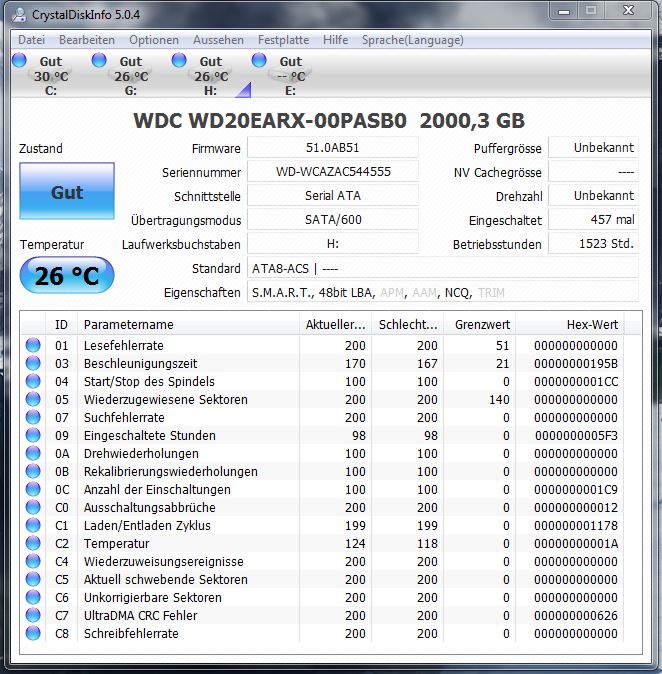662x674 pixels.
Task: Click the Puffergrösse value Unbekannt
Action: pos(594,148)
